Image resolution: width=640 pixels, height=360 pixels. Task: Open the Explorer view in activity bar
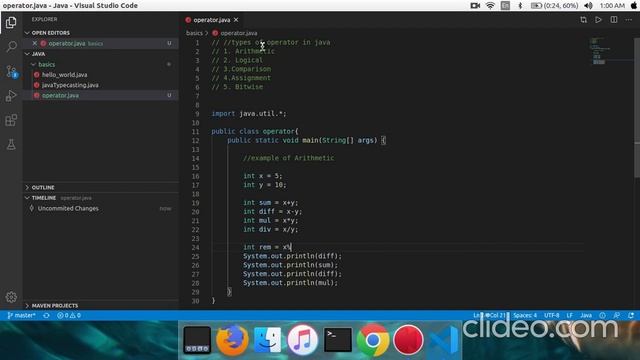(11, 22)
